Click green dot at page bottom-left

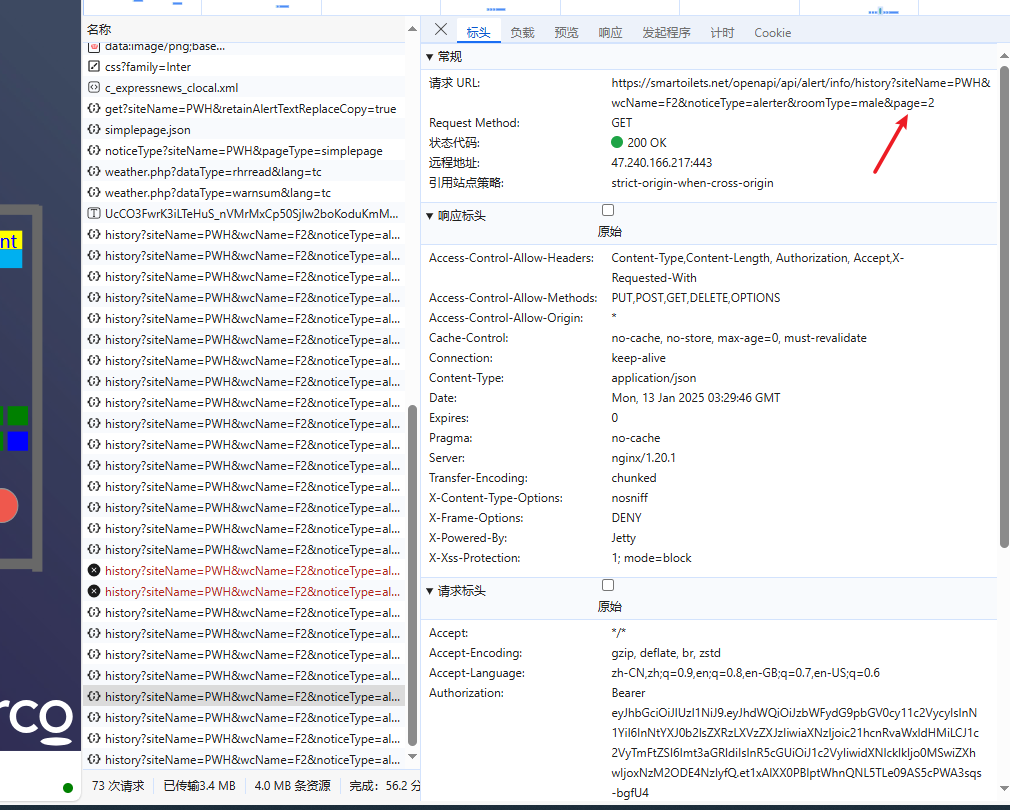click(68, 787)
